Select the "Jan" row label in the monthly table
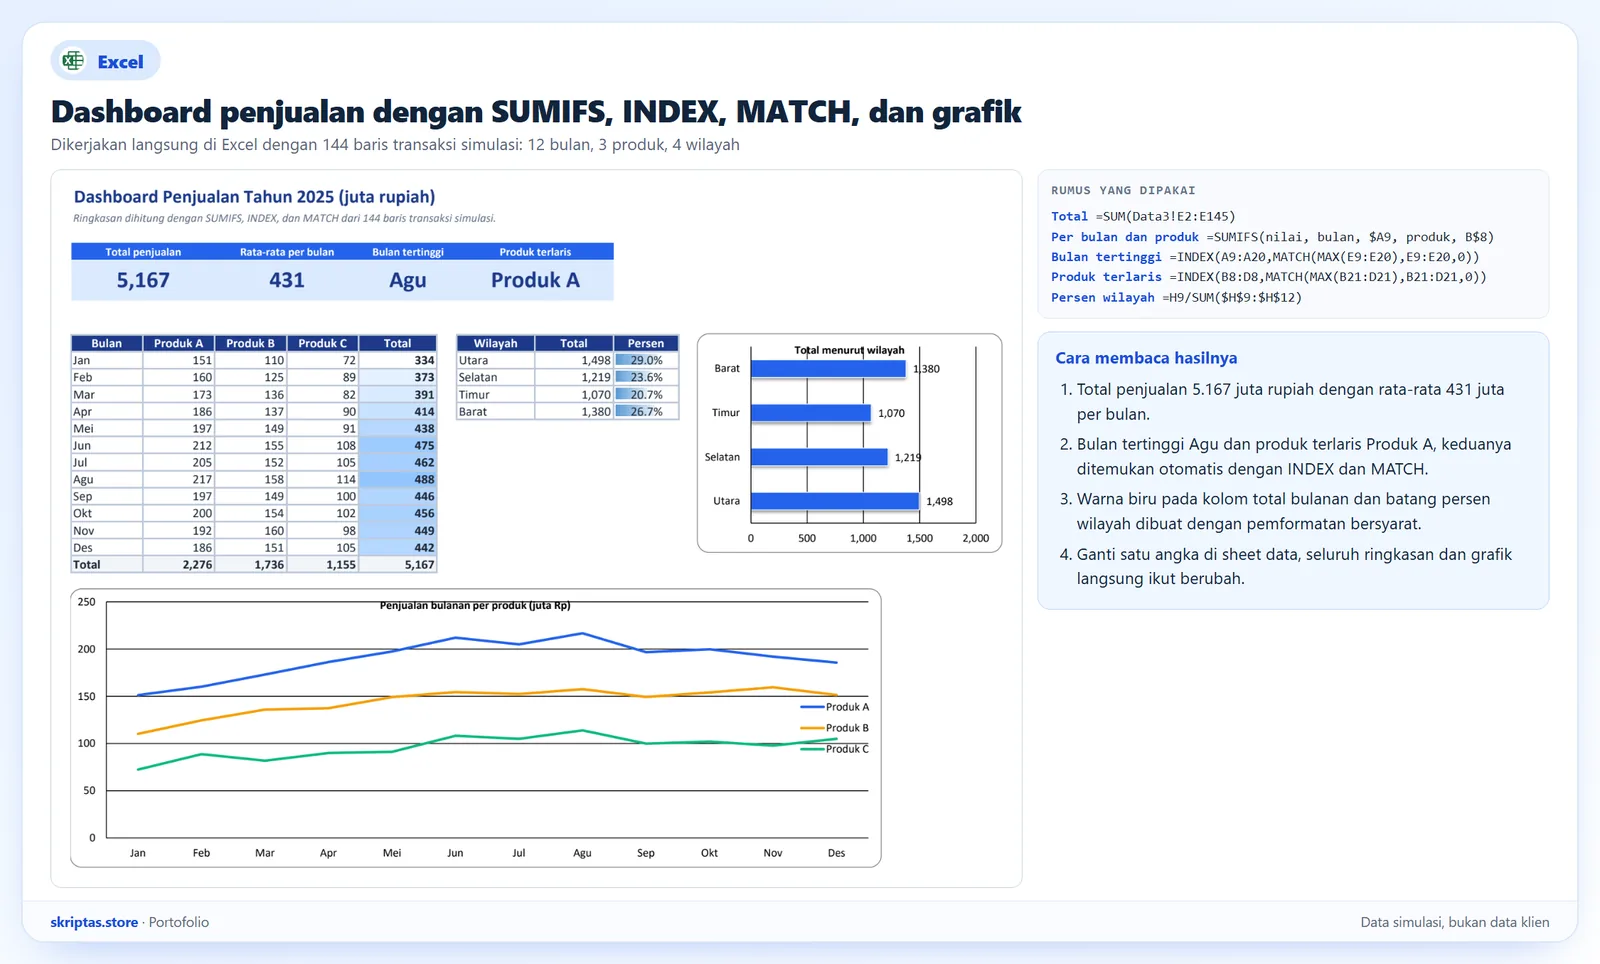The image size is (1600, 964). point(107,360)
